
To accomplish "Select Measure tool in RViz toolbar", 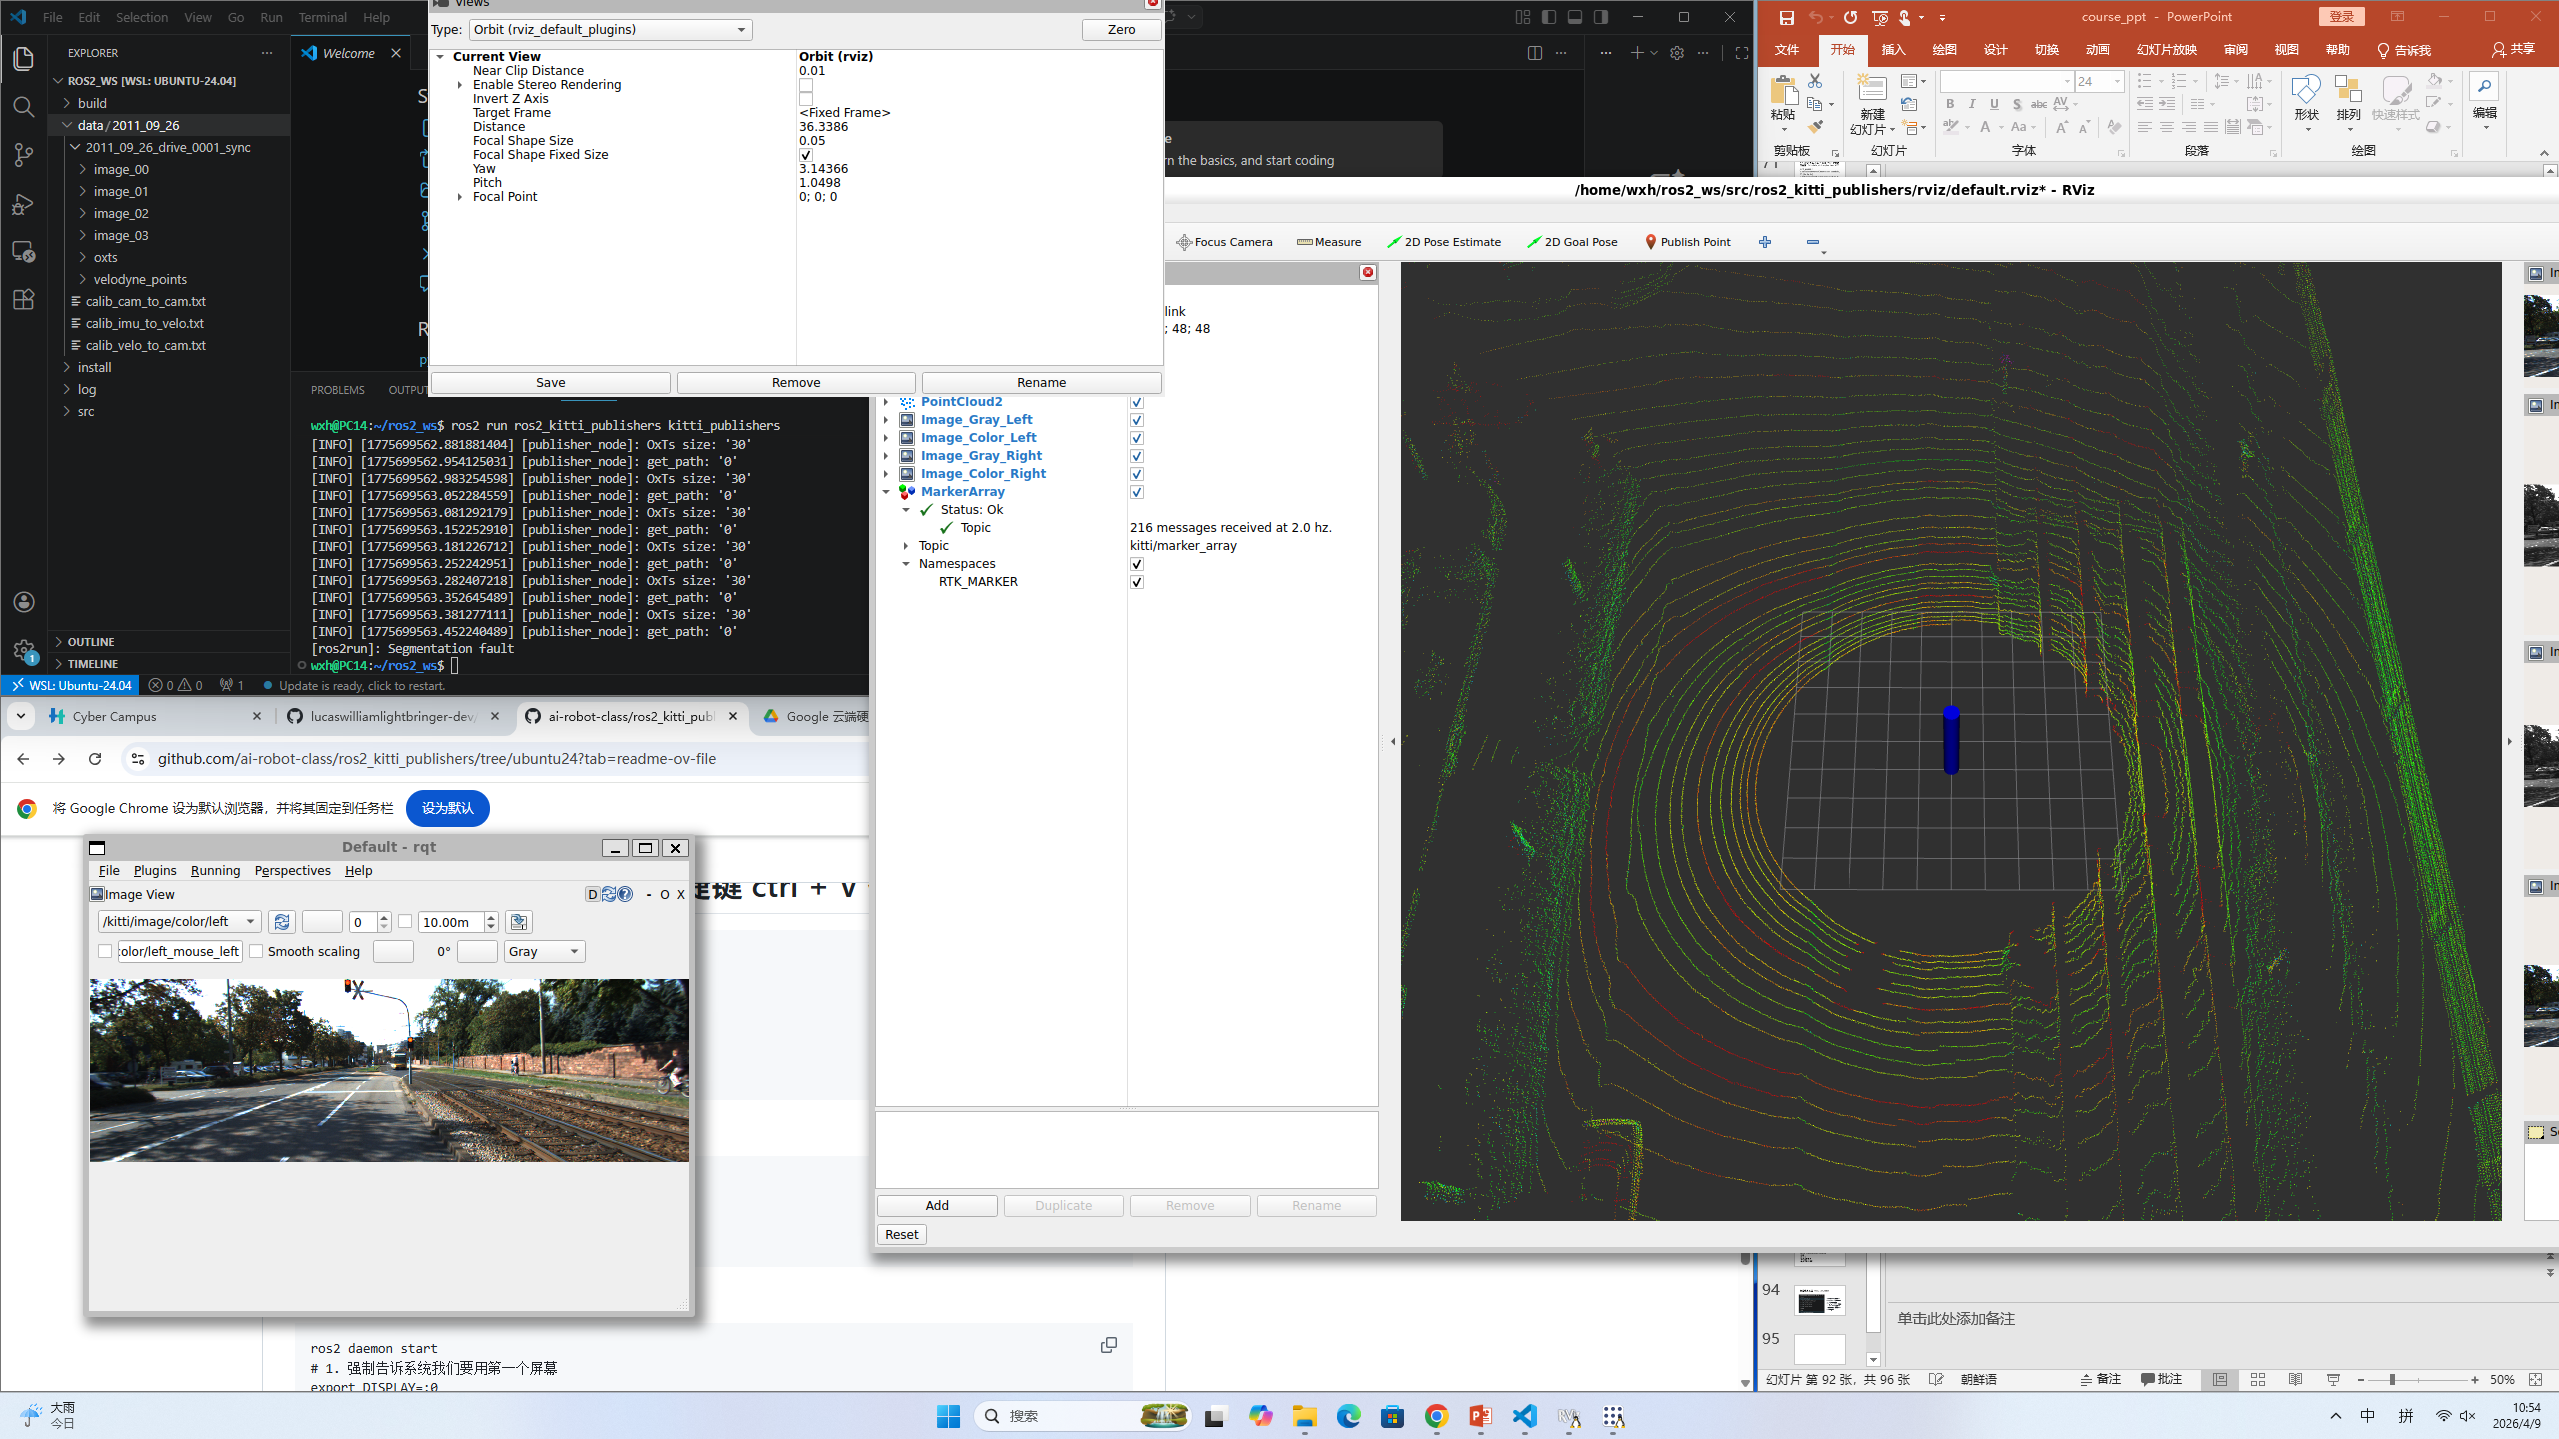I will (1329, 242).
